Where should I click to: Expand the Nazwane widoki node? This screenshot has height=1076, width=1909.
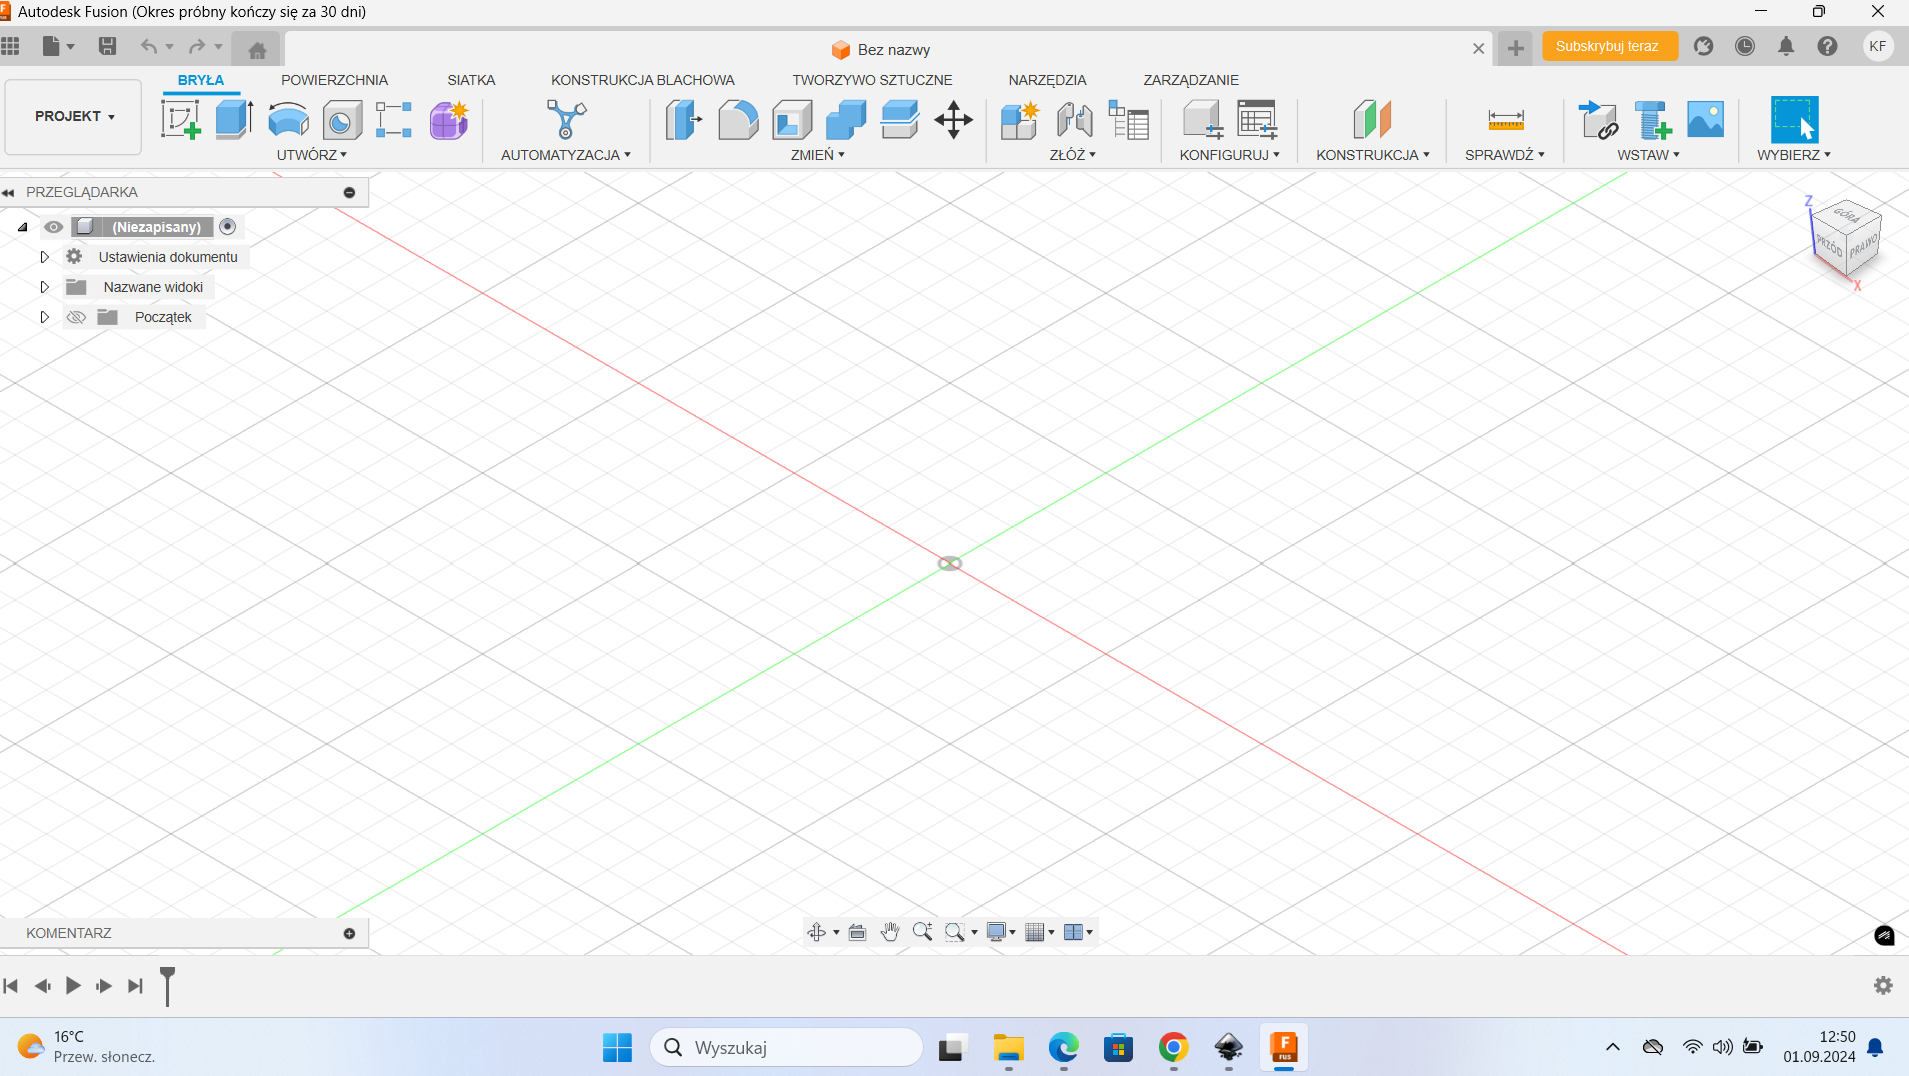coord(44,287)
